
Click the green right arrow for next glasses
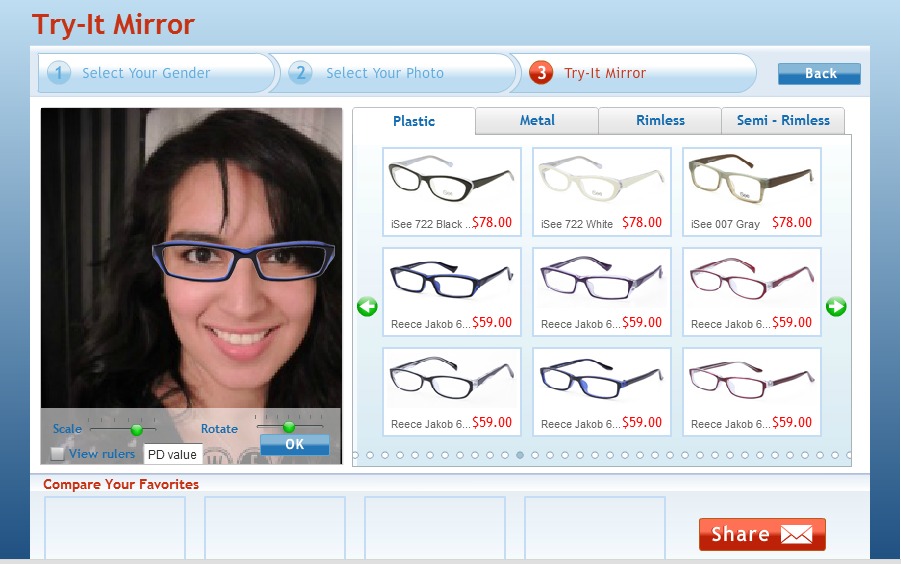coord(836,307)
